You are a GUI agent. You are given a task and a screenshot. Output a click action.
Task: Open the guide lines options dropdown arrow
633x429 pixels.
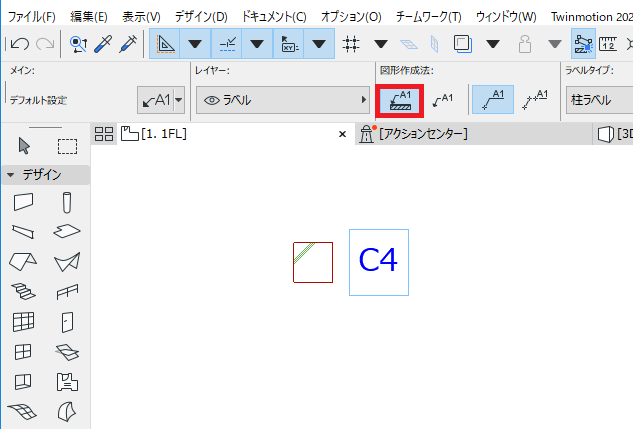click(195, 44)
